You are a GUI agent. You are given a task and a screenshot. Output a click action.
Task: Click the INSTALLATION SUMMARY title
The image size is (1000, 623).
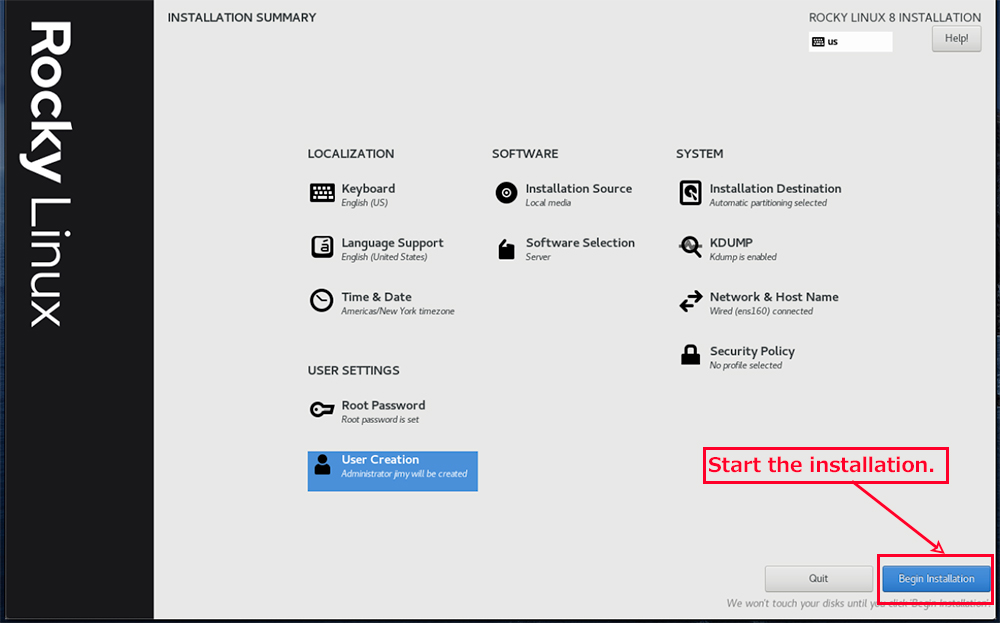(242, 18)
